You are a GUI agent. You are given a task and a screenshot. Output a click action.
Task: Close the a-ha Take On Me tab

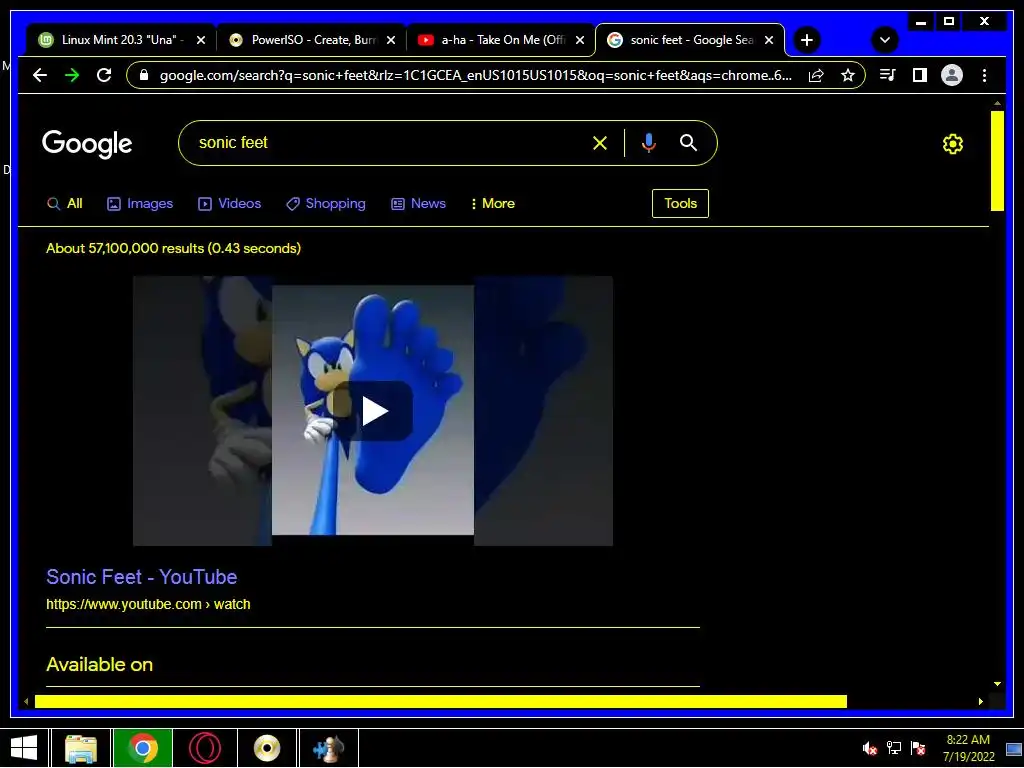(580, 40)
